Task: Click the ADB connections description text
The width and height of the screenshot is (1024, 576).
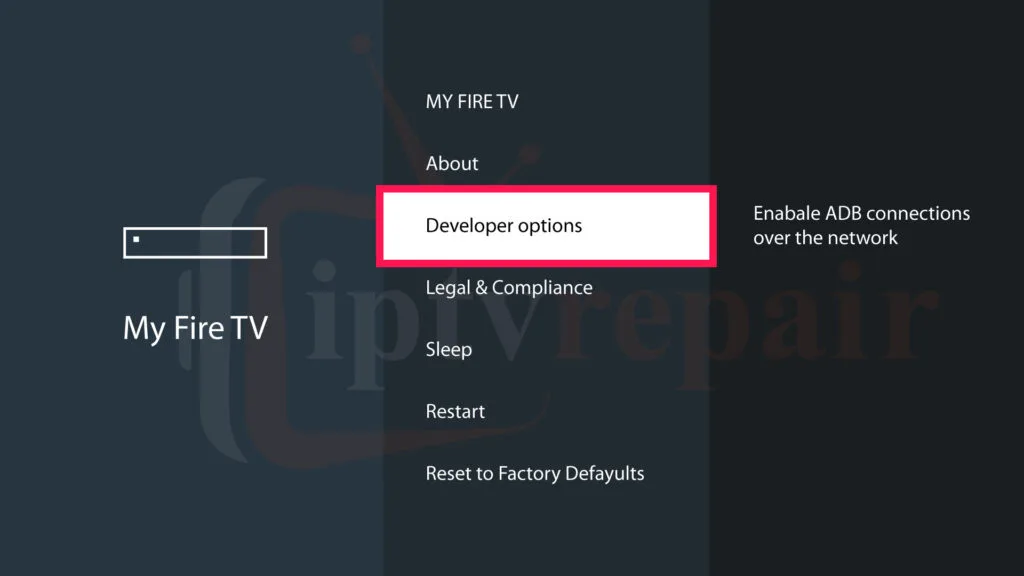Action: coord(860,225)
